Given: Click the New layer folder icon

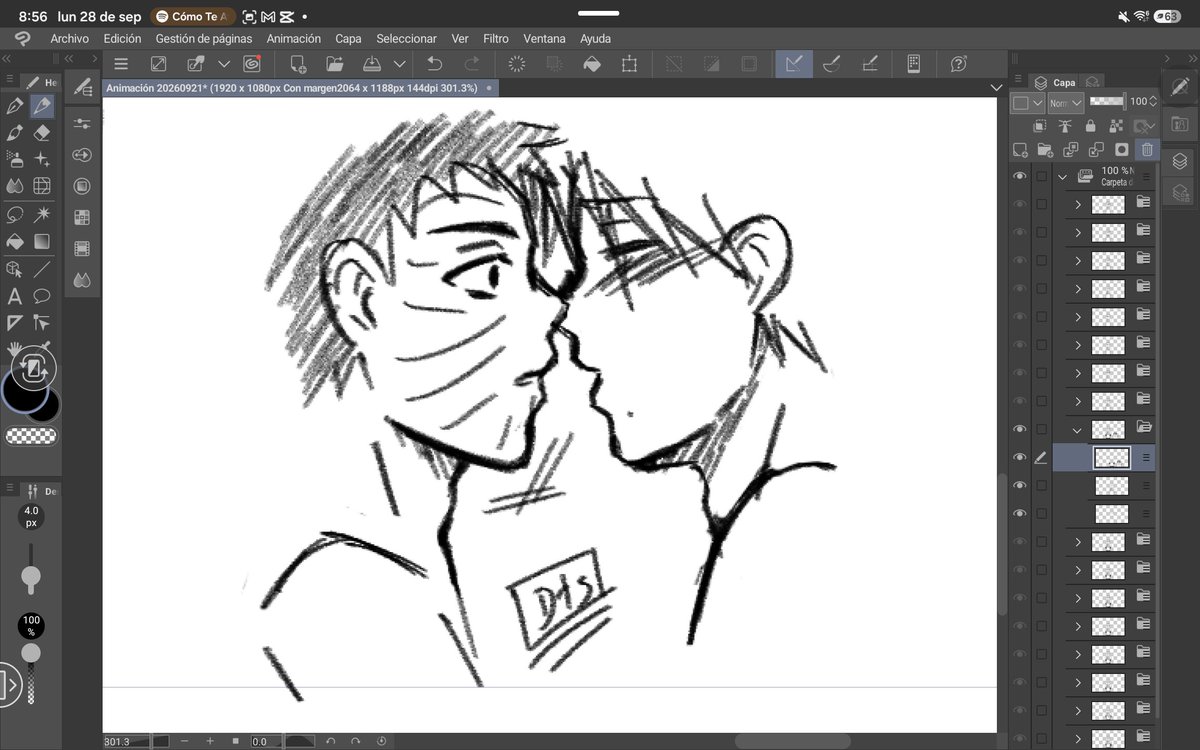Looking at the screenshot, I should (x=1045, y=150).
